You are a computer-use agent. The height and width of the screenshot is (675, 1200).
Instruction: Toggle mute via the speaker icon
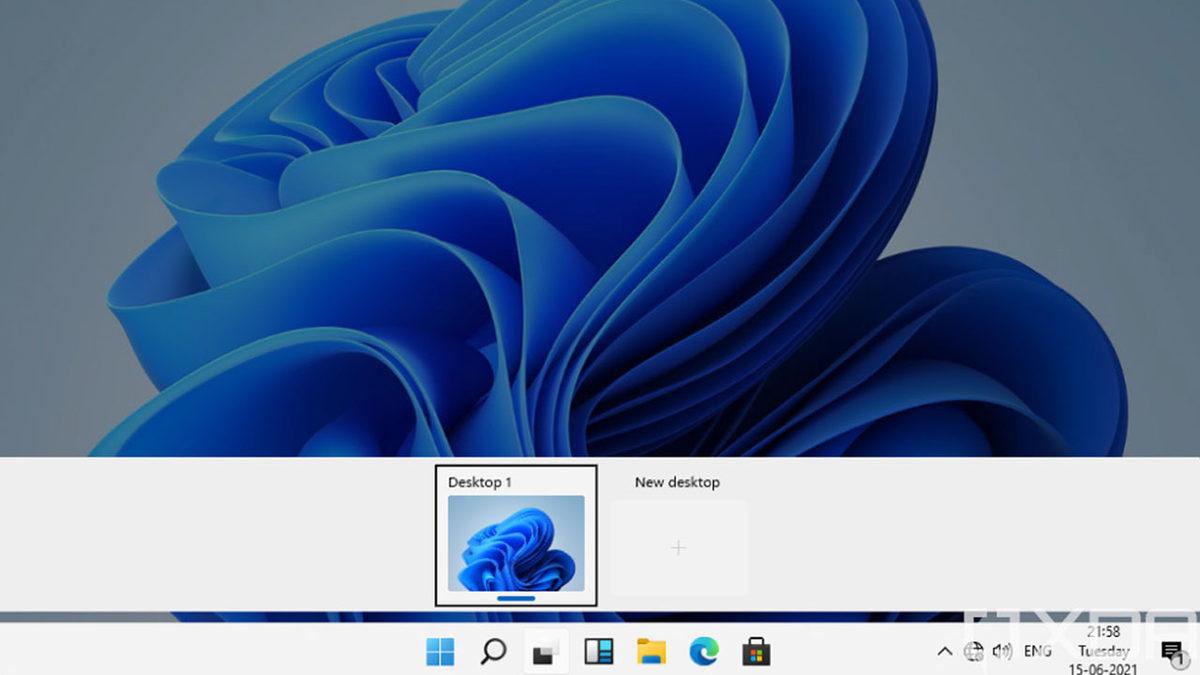(1003, 651)
